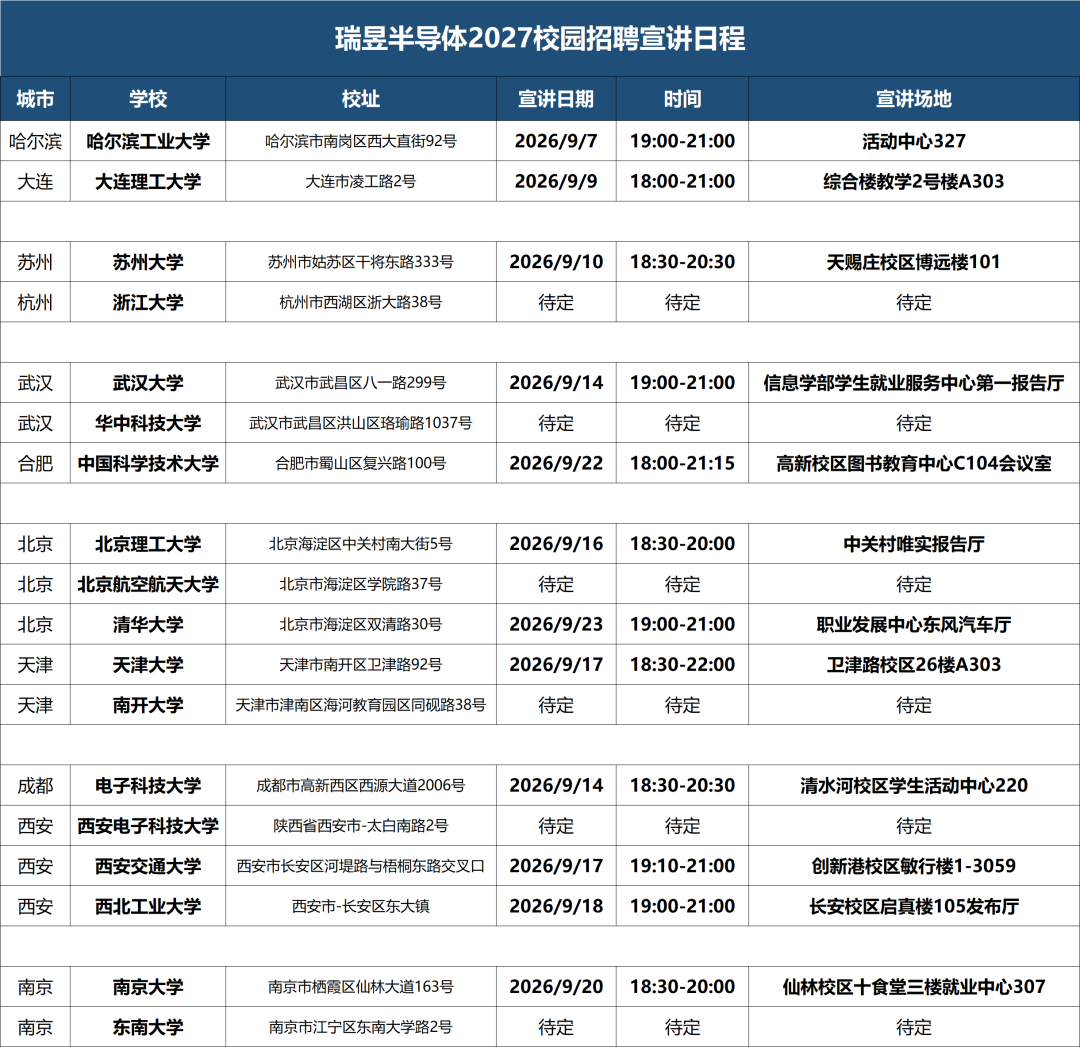Click the cell 电子科技大学
The height and width of the screenshot is (1047, 1080).
(x=148, y=786)
